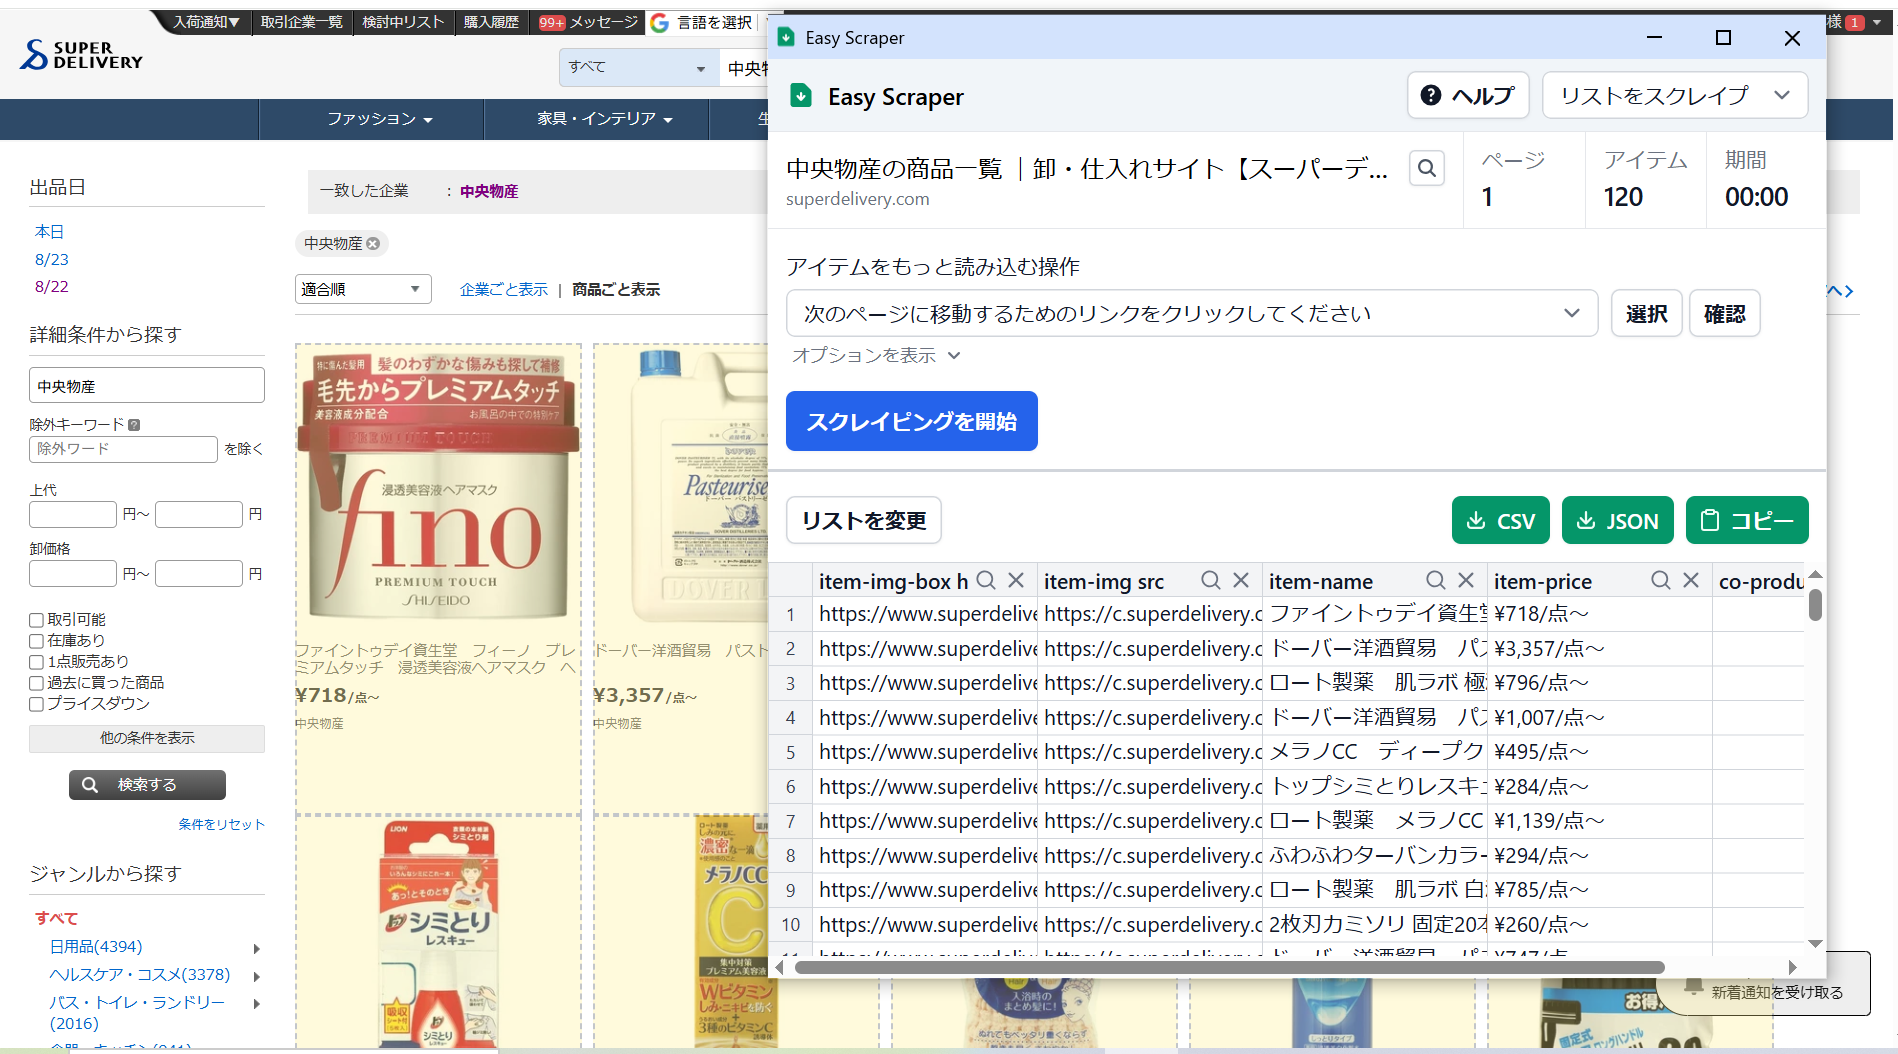Download results as CSV
The width and height of the screenshot is (1898, 1054).
click(x=1500, y=520)
